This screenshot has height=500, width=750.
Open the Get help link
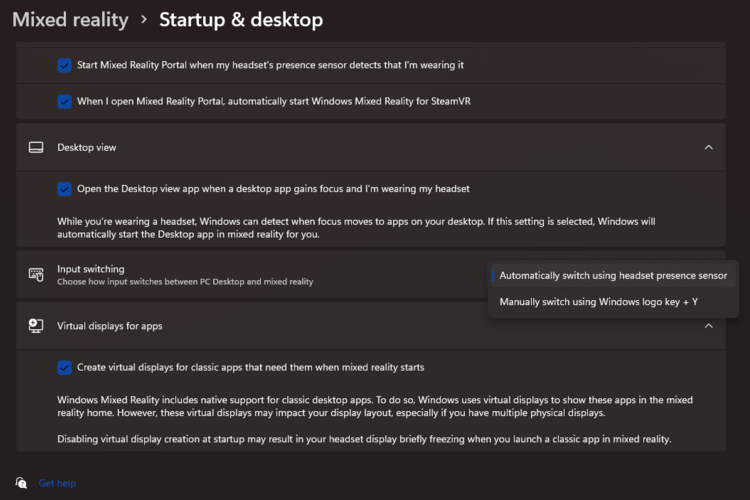57,483
